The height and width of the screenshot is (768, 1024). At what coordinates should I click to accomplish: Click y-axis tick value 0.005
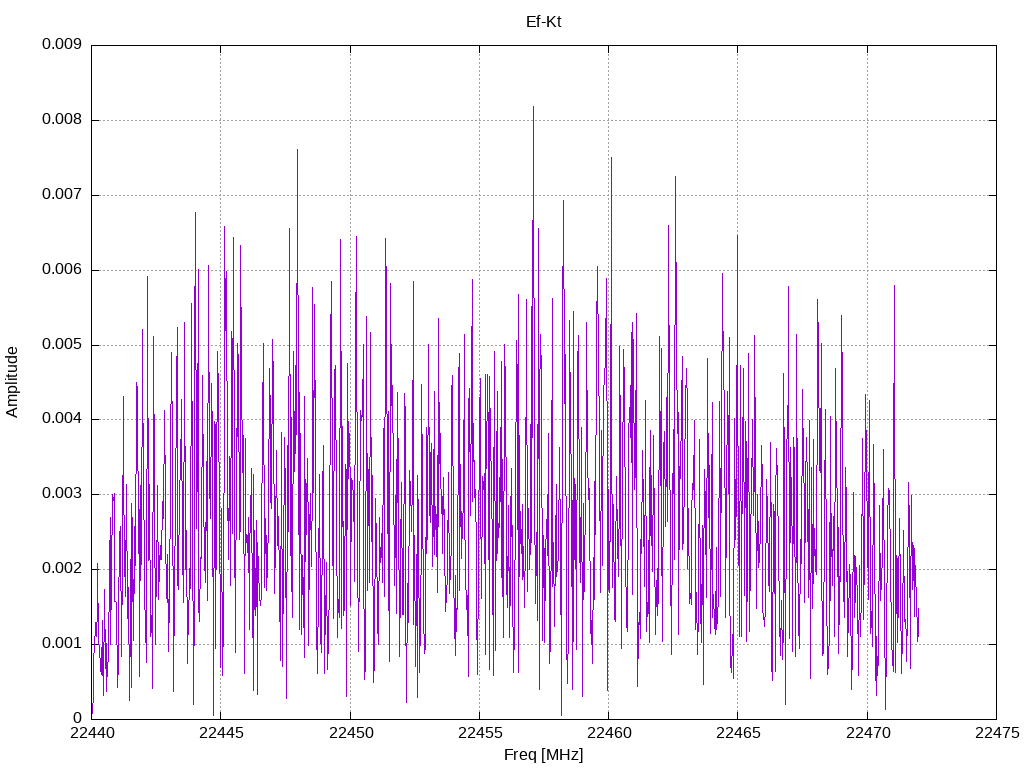click(62, 344)
